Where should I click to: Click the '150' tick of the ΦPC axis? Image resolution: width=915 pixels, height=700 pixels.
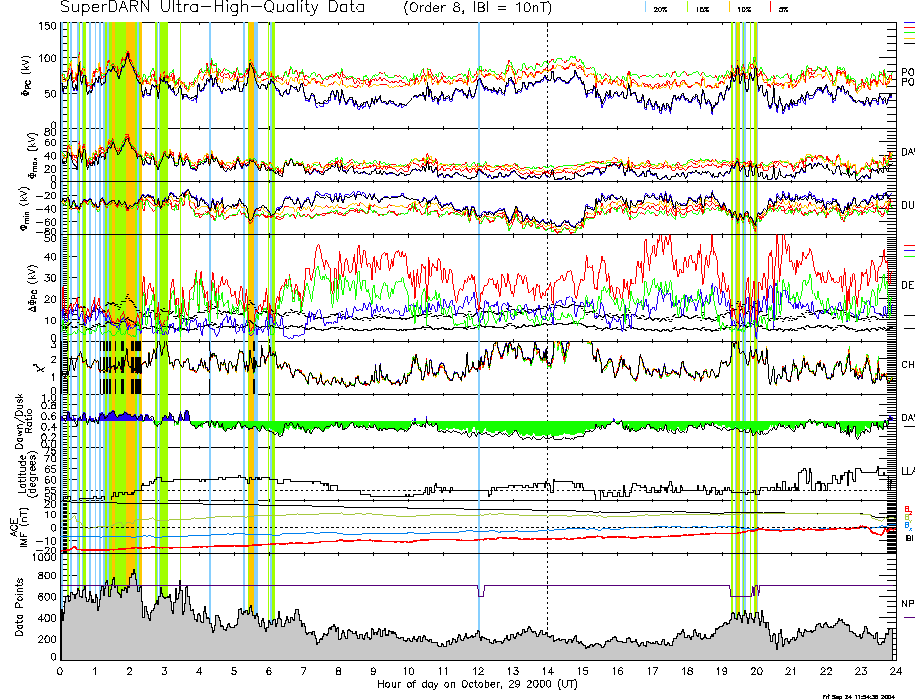pyautogui.click(x=47, y=26)
